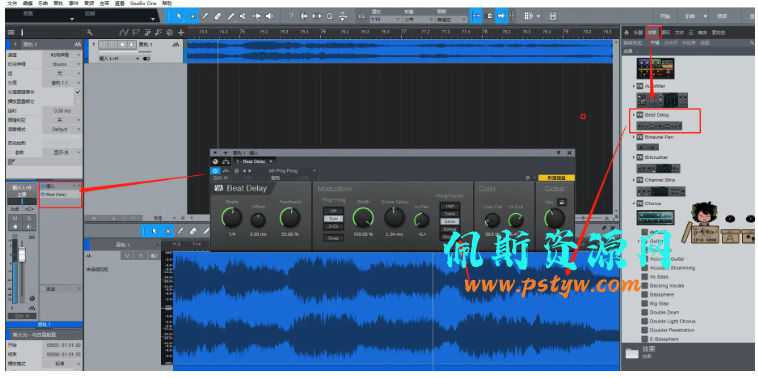
Task: Click the question mark help icon
Action: pos(291,16)
